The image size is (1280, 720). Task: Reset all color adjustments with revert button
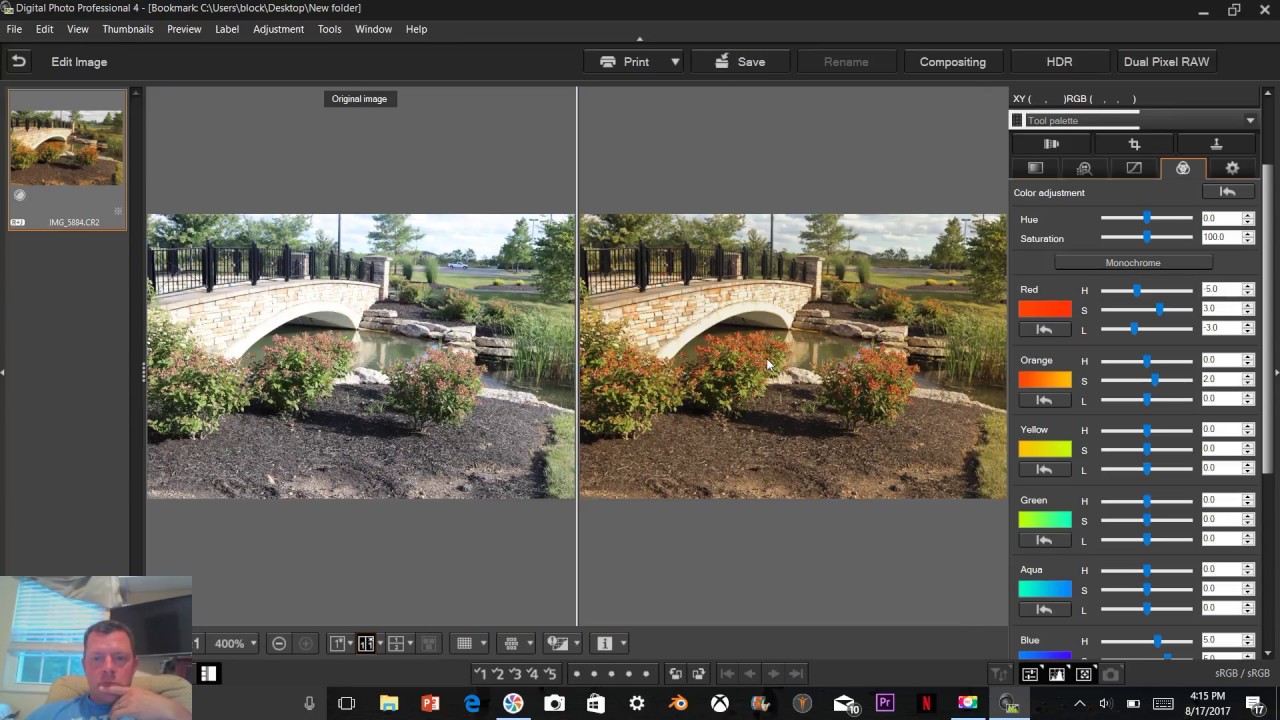coord(1228,192)
